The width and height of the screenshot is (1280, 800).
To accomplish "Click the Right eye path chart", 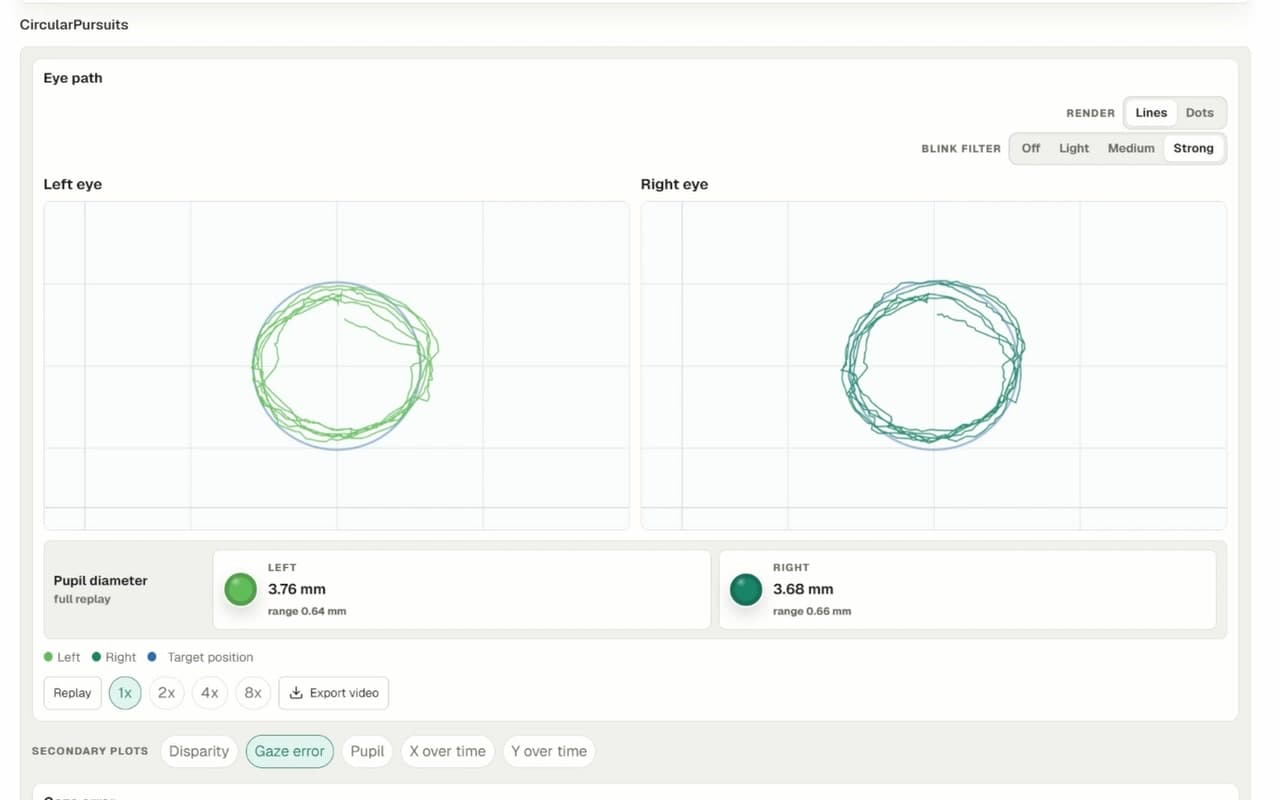I will (933, 366).
